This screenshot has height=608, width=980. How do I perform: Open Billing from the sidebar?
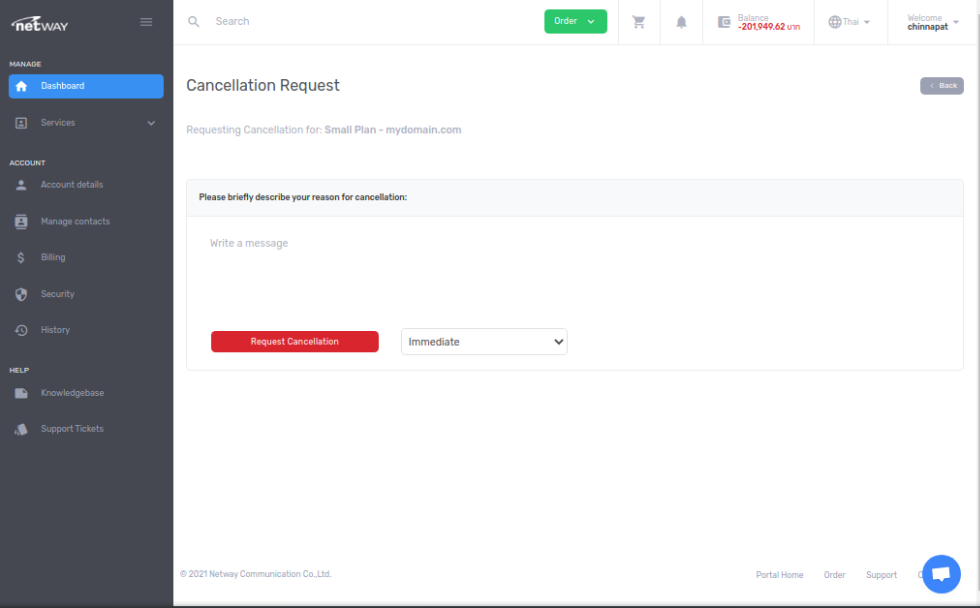(53, 257)
